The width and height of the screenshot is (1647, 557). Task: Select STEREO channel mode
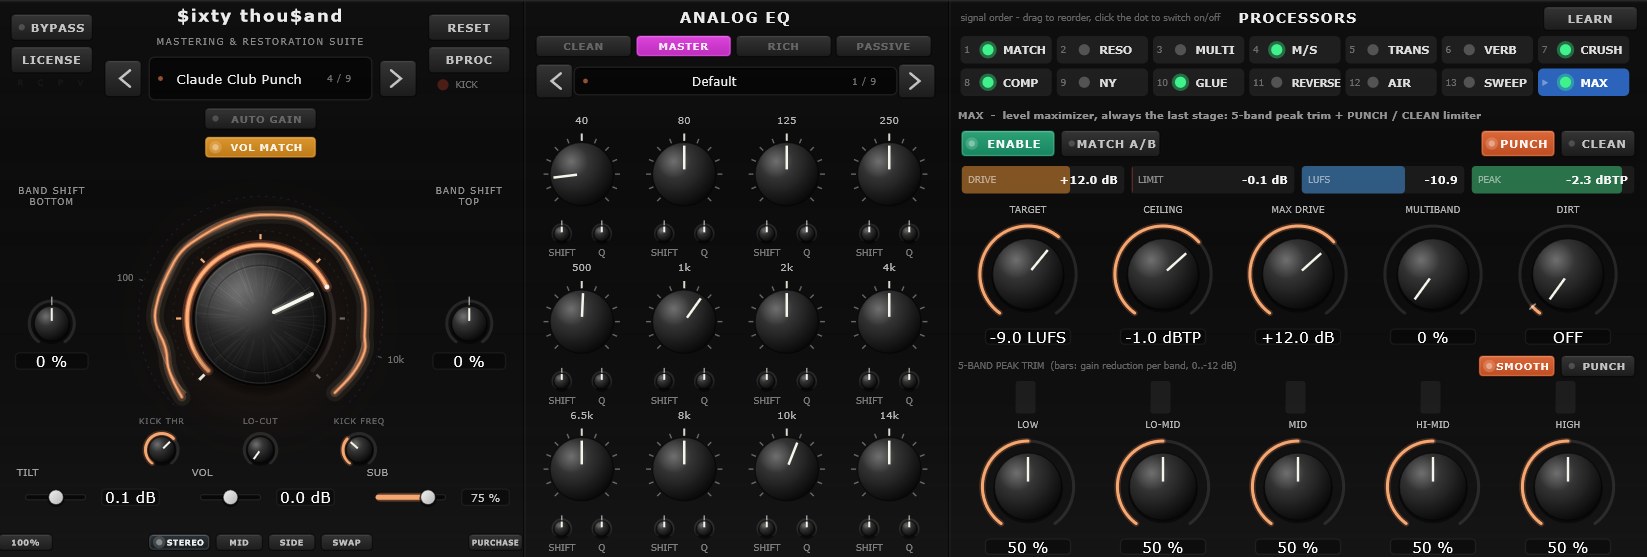(179, 542)
